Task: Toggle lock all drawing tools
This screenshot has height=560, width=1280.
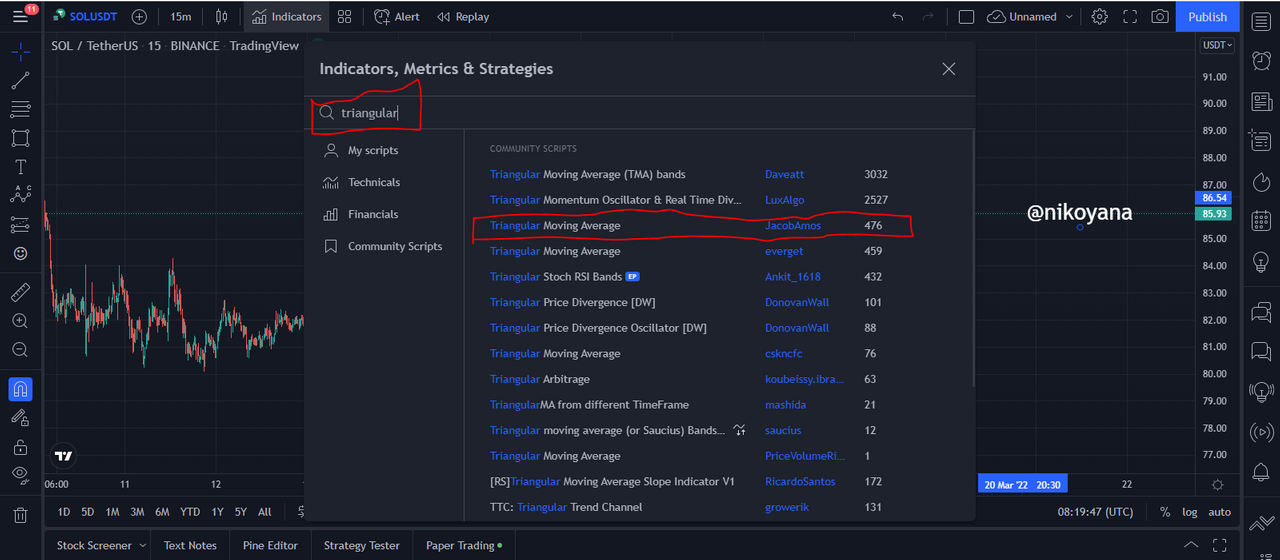Action: coord(20,446)
